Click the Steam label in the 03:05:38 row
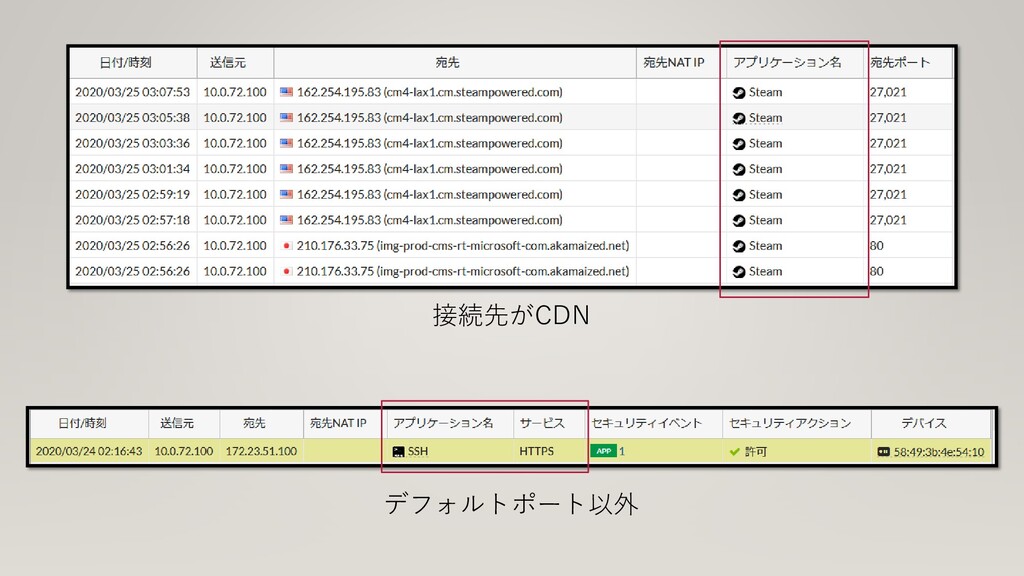This screenshot has width=1024, height=576. click(765, 118)
